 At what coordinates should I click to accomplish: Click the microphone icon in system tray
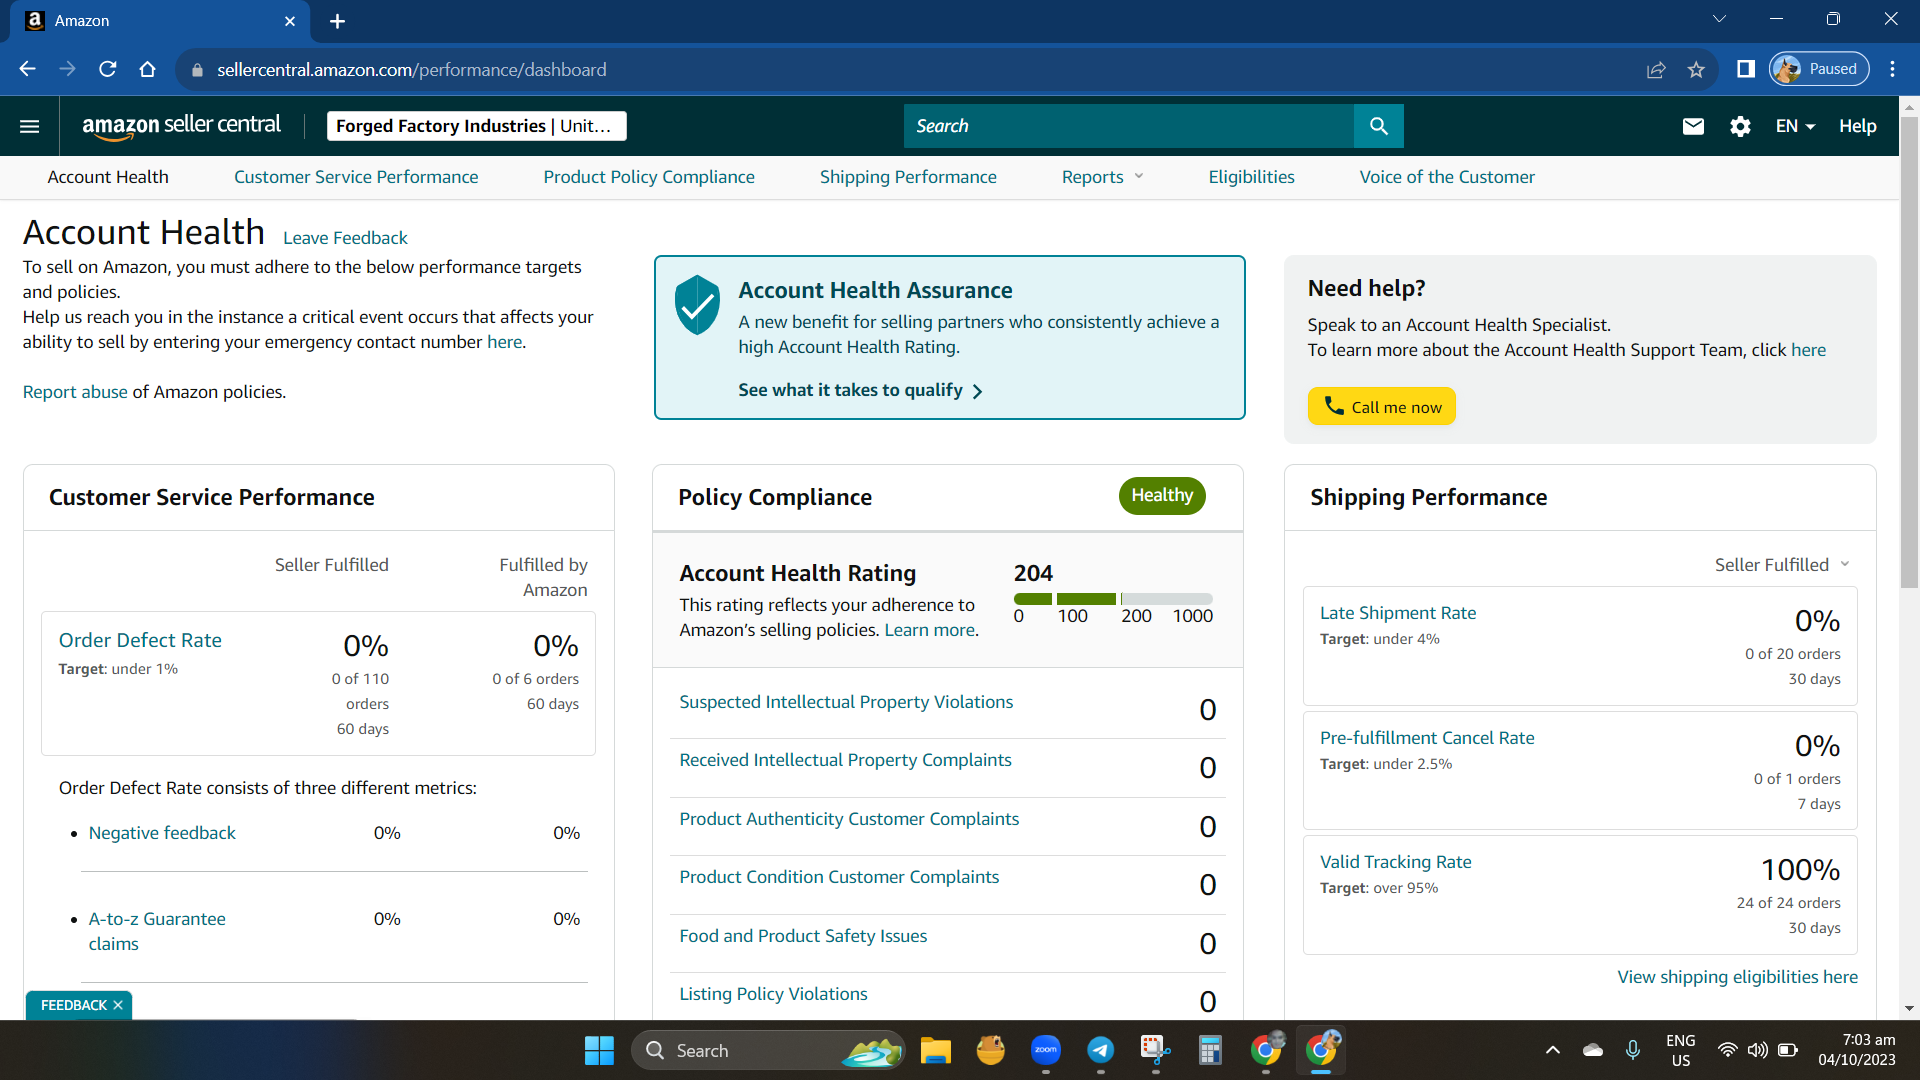[x=1632, y=1050]
